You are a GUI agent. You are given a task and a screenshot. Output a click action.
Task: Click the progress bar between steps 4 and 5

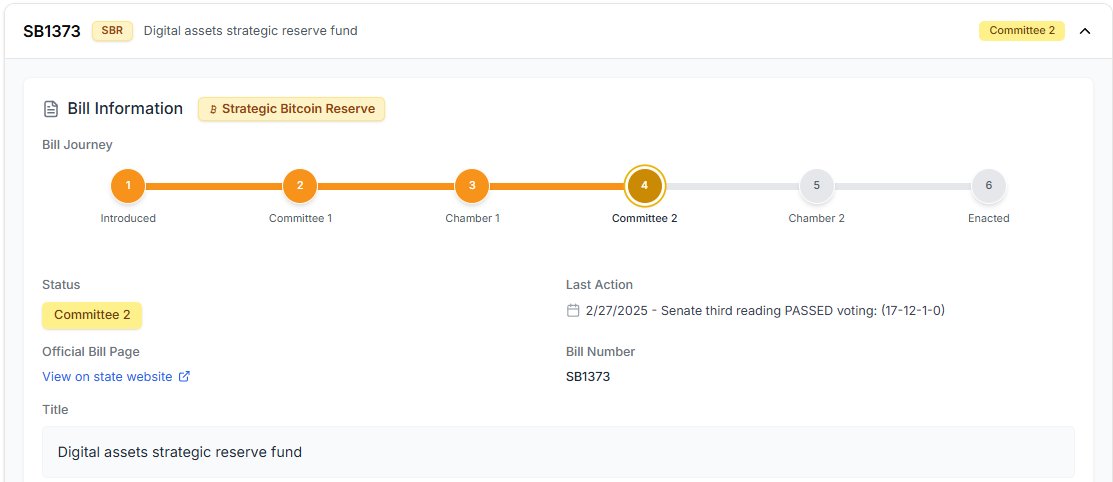[x=731, y=186]
